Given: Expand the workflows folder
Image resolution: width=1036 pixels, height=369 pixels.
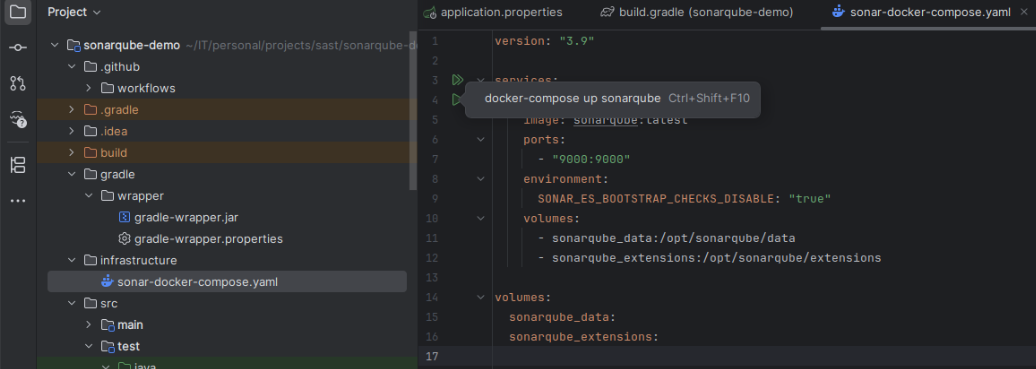Looking at the screenshot, I should pos(89,88).
